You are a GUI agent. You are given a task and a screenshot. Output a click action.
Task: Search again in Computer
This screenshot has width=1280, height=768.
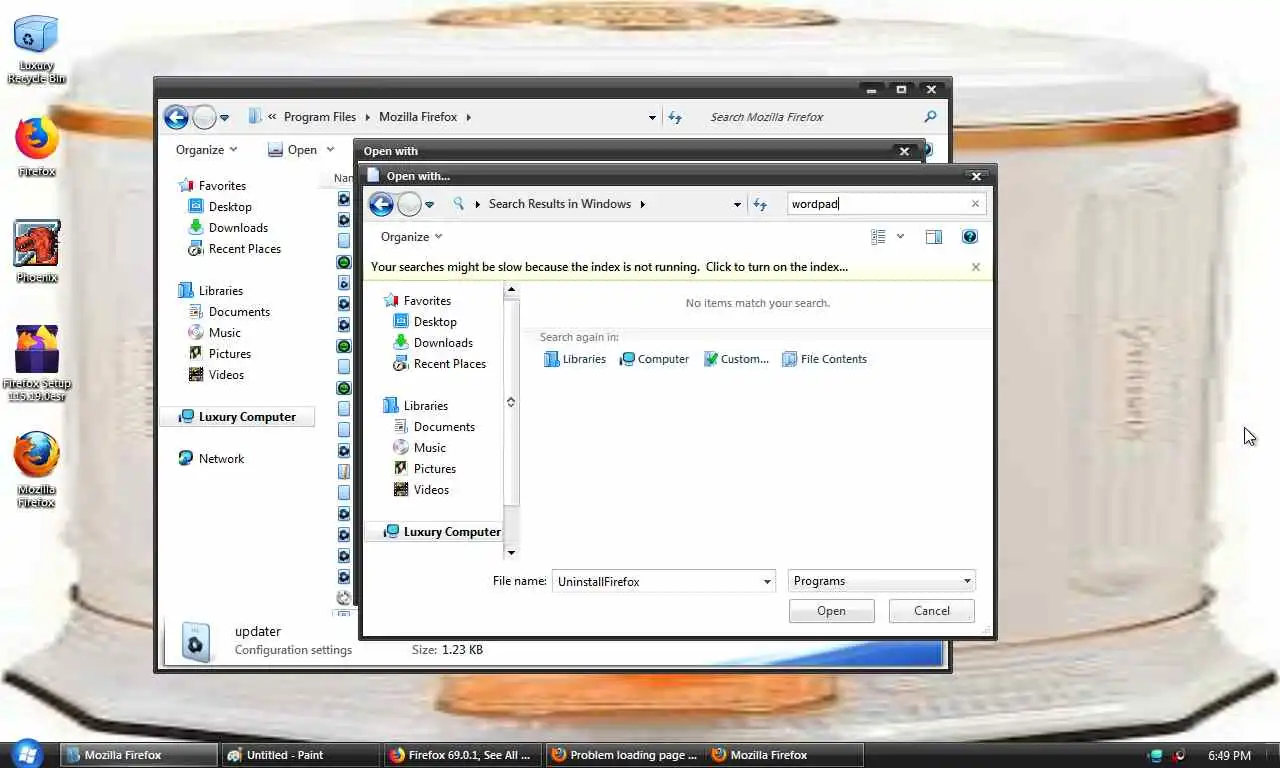tap(654, 359)
